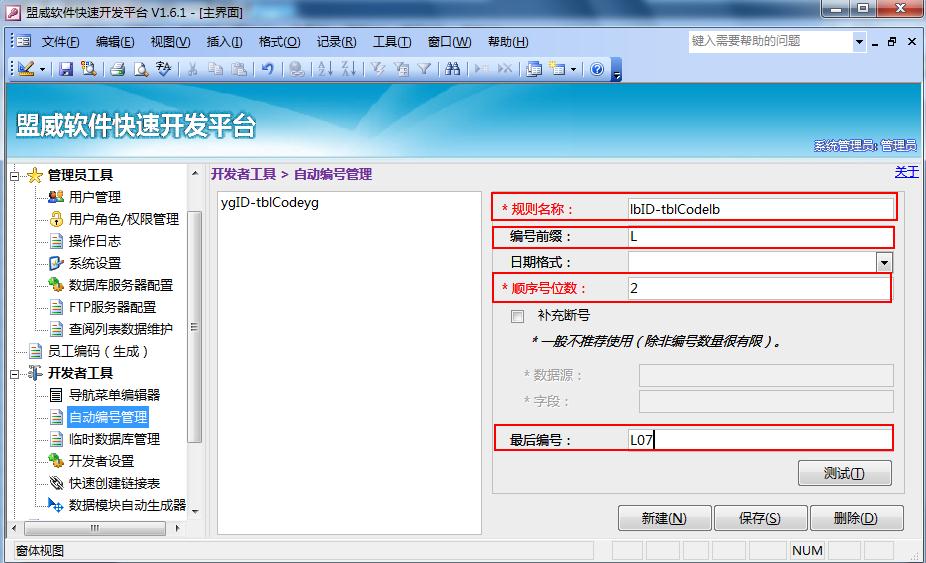Click the blue Help question icon

pos(597,69)
